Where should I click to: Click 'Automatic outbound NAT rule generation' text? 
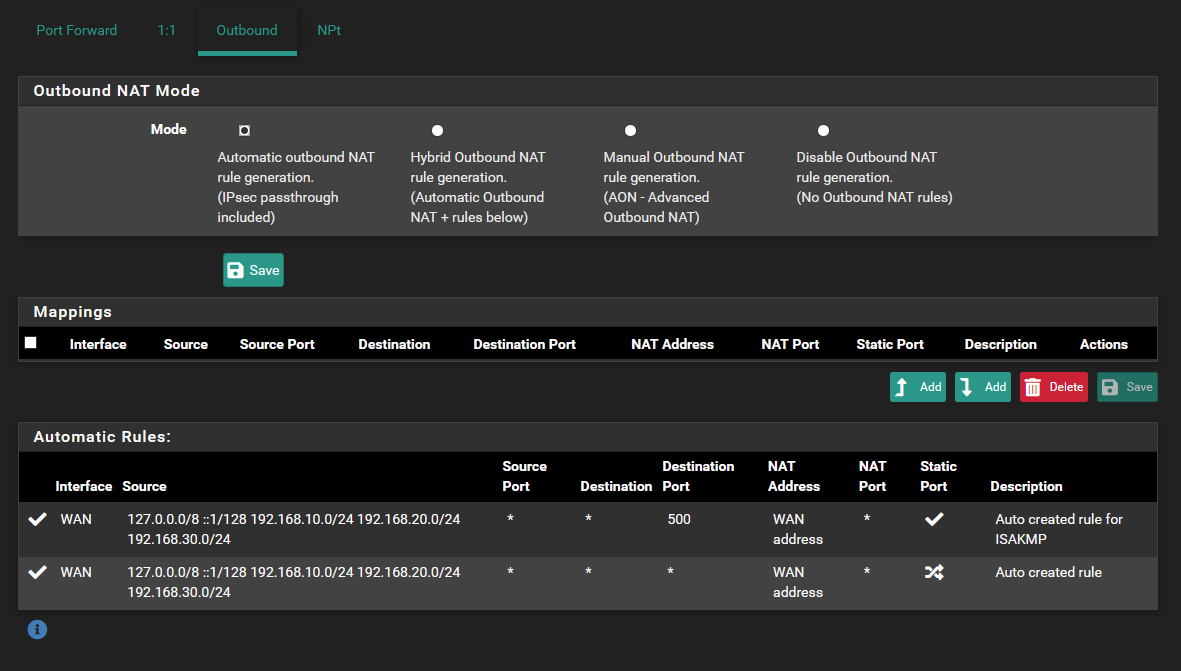(x=296, y=167)
